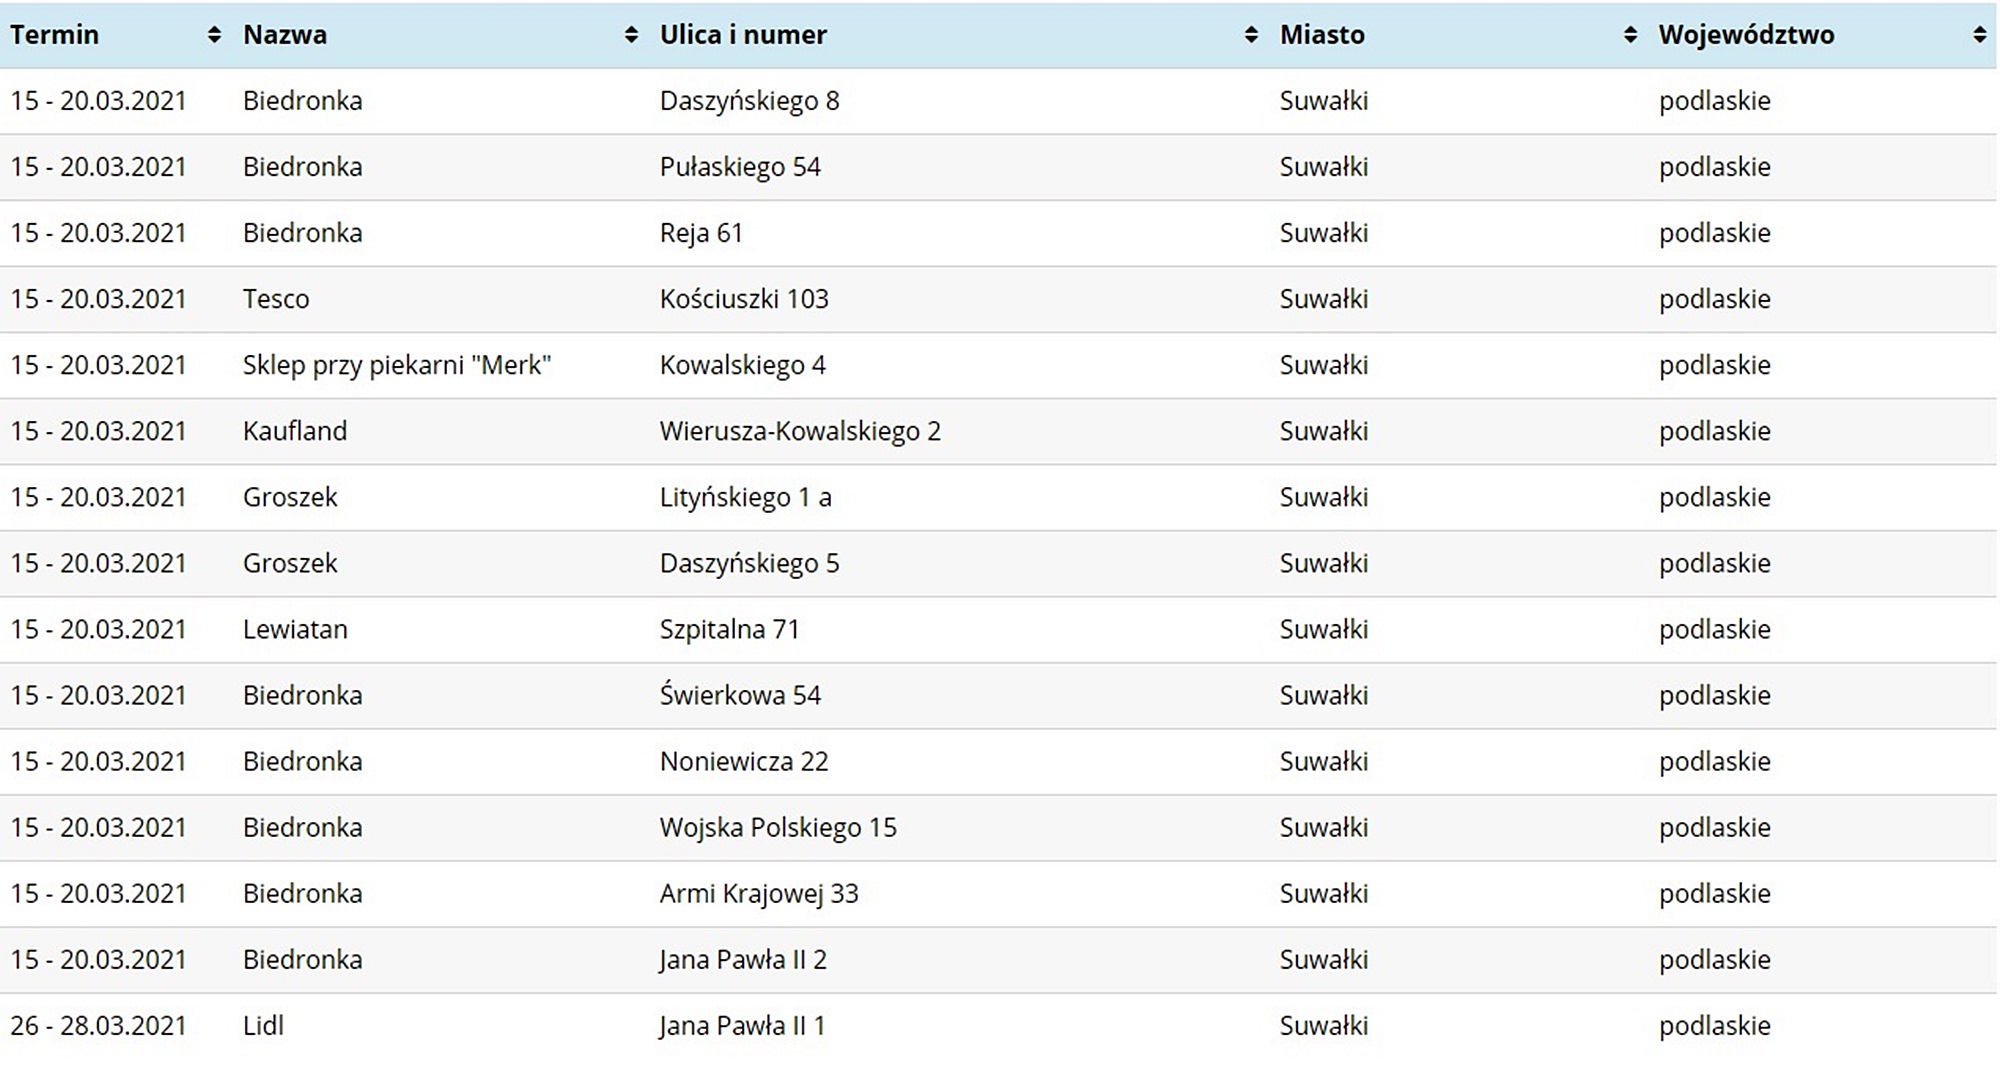
Task: Click address Kościuszki 103
Action: [x=744, y=299]
